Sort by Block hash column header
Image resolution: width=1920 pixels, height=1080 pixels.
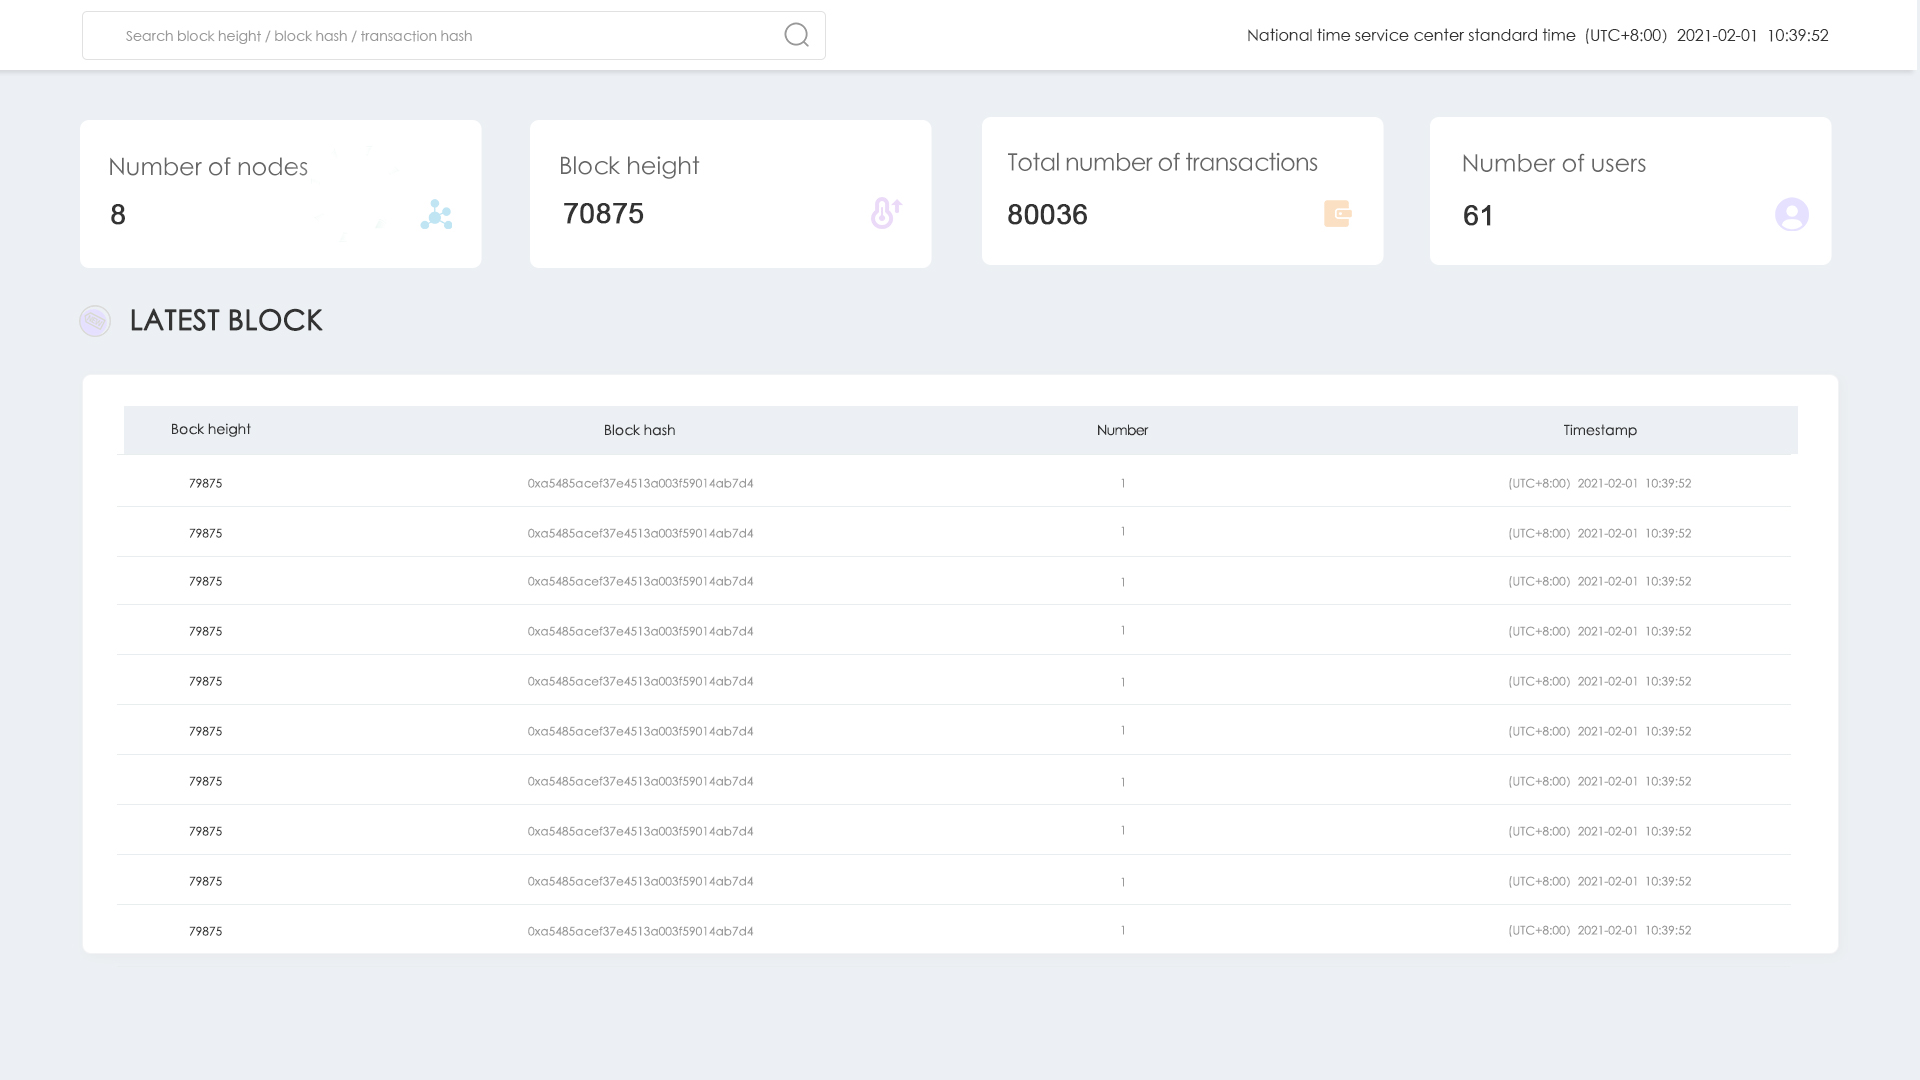click(x=639, y=430)
